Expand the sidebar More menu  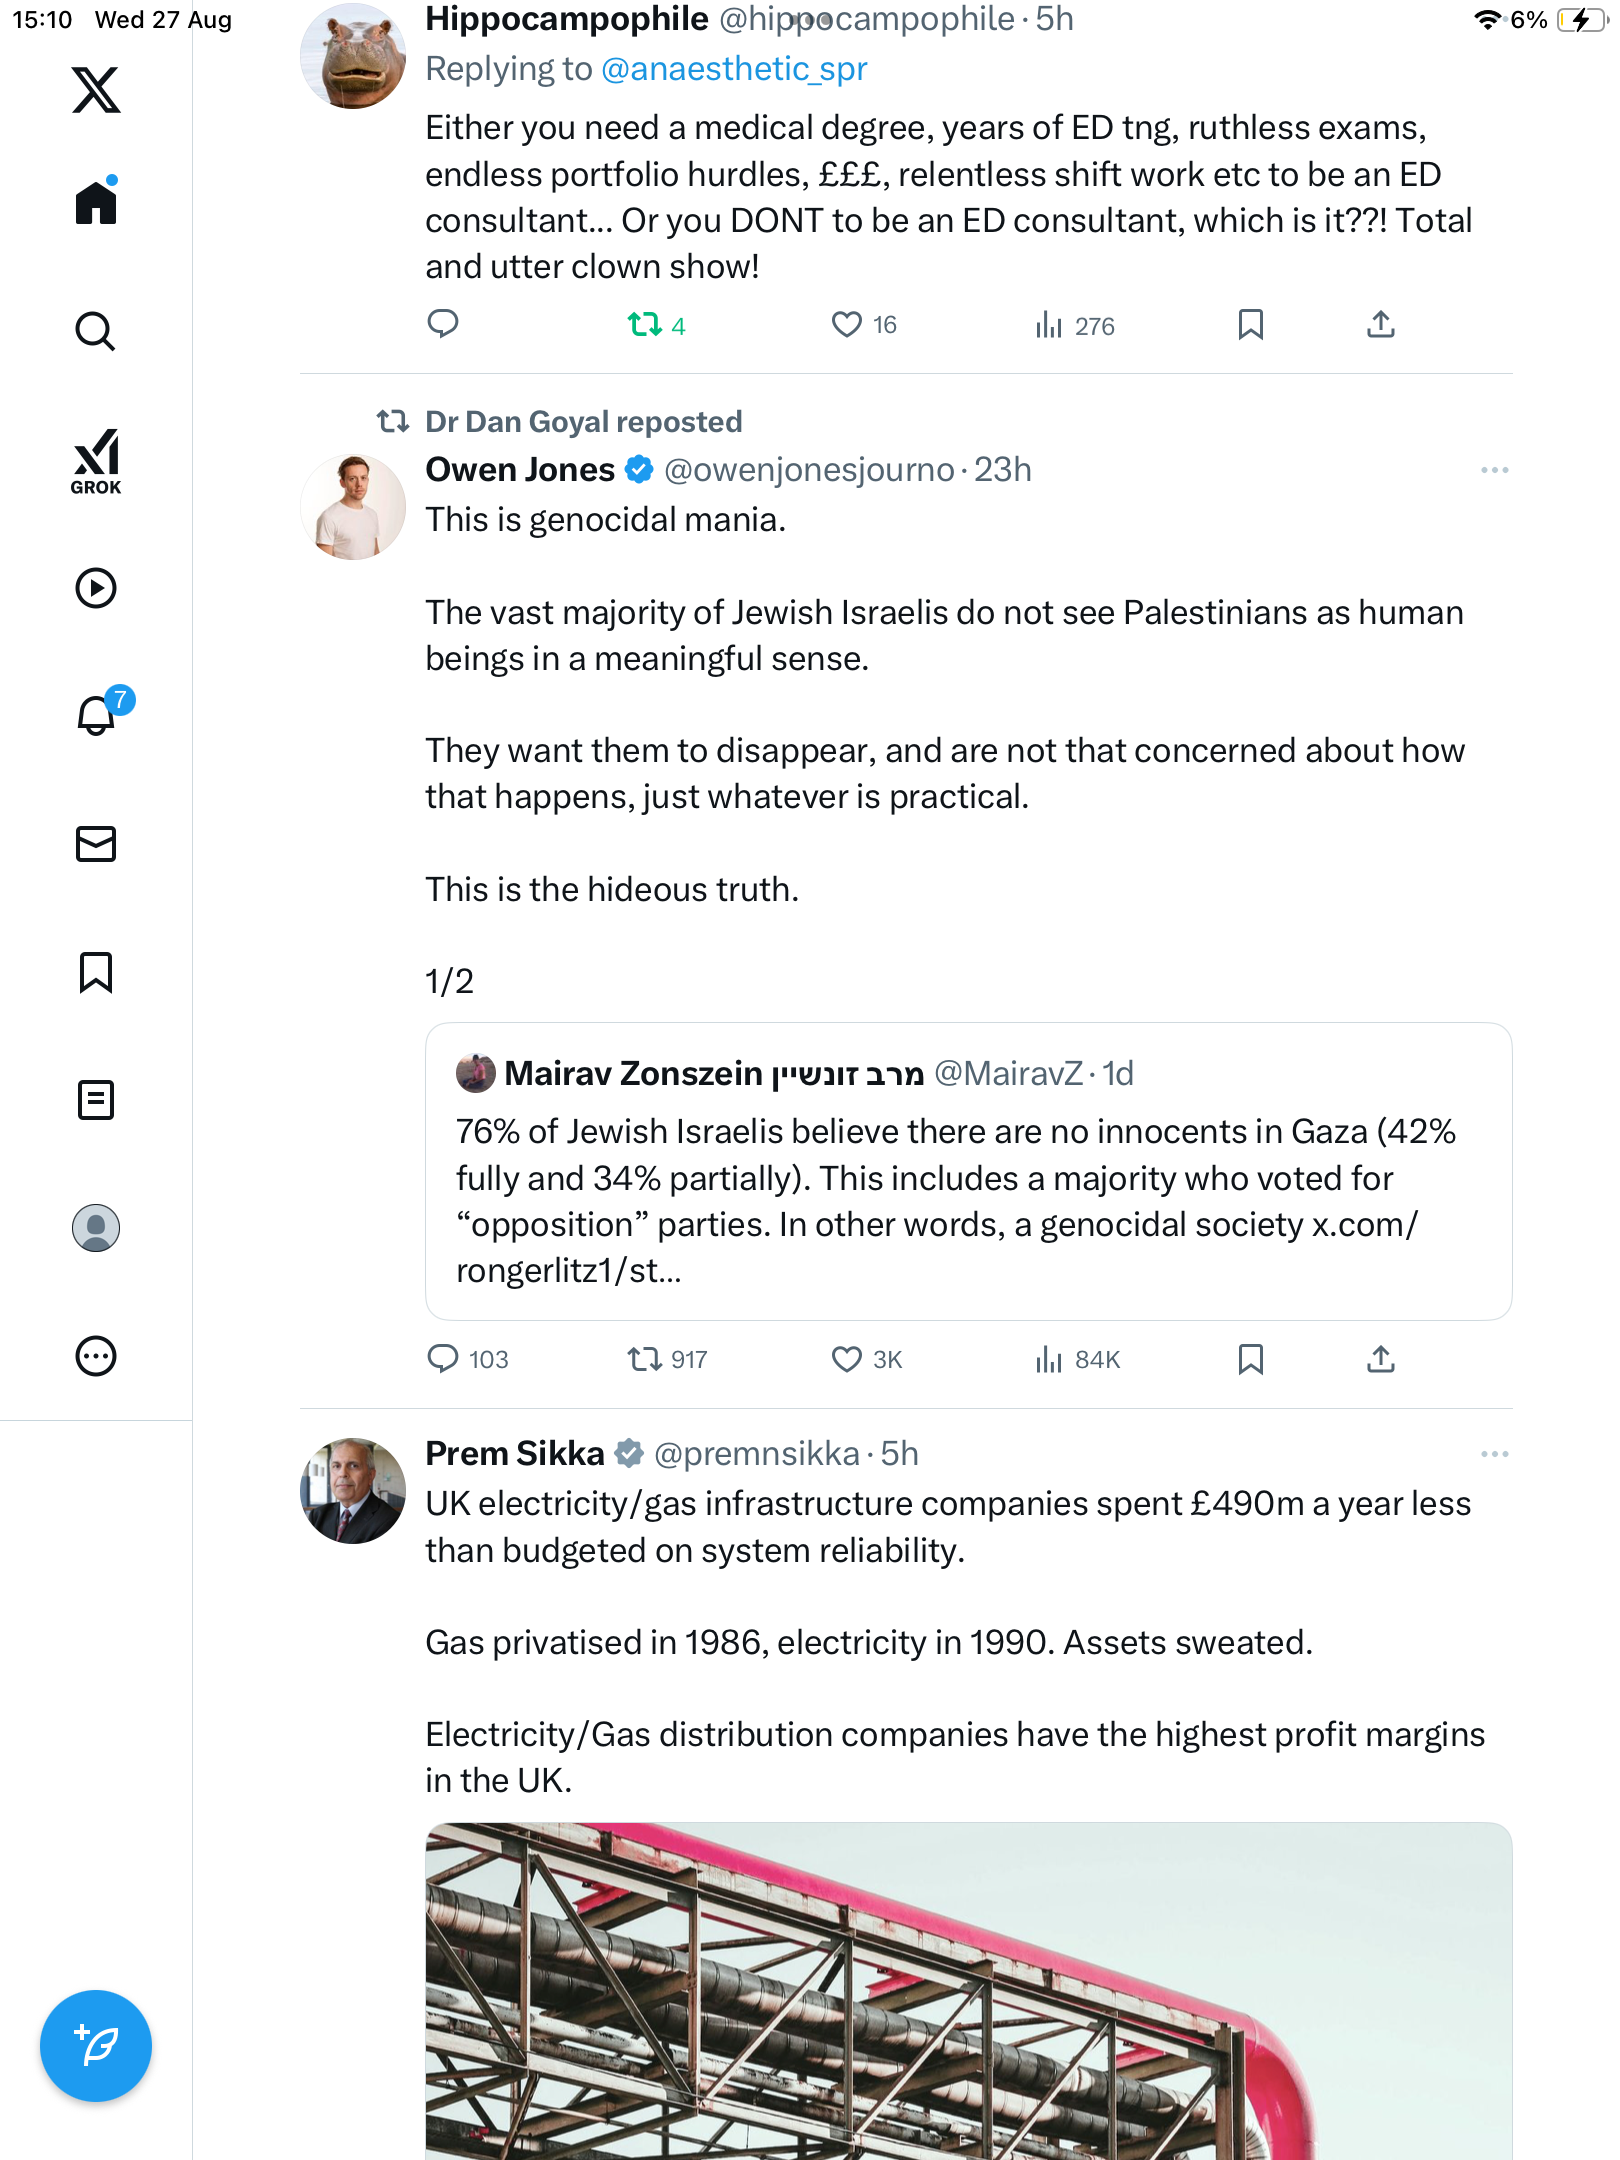click(96, 1356)
